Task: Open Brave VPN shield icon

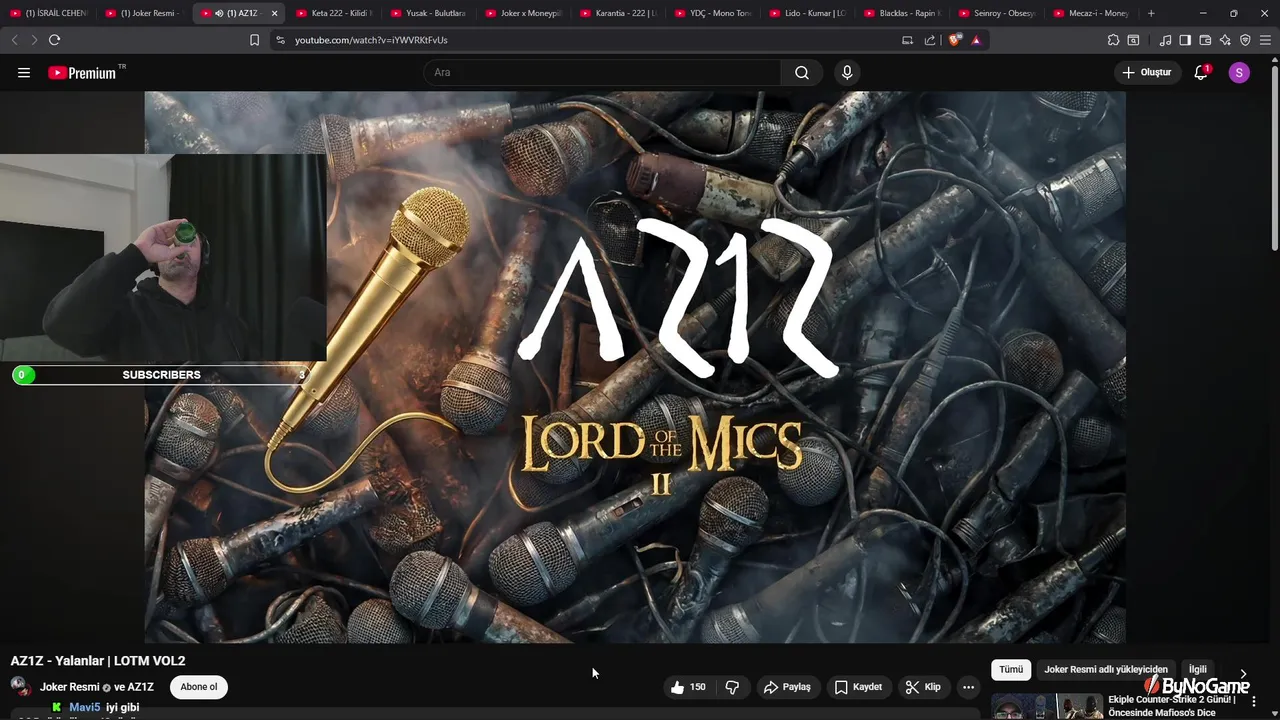Action: coord(1245,40)
